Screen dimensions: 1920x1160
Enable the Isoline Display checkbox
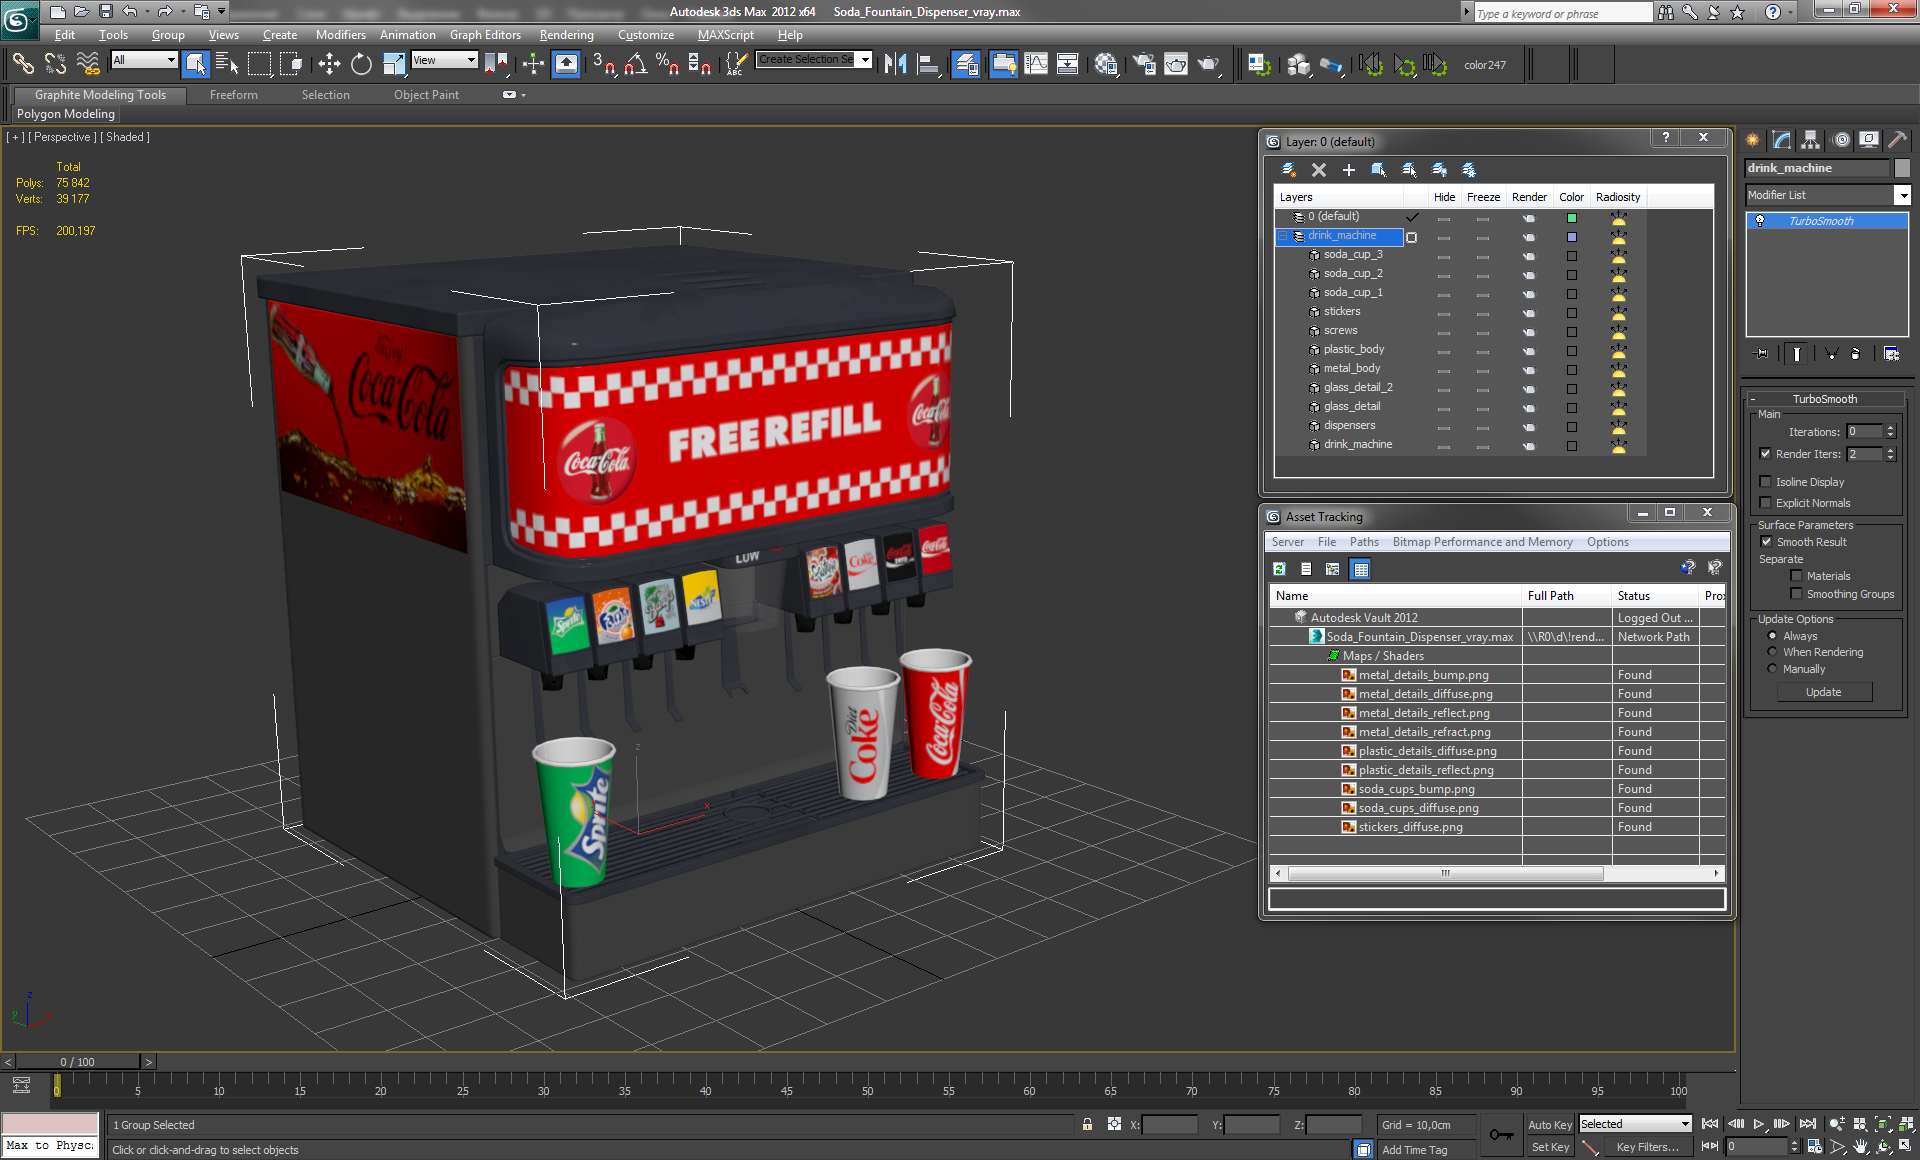pos(1766,482)
